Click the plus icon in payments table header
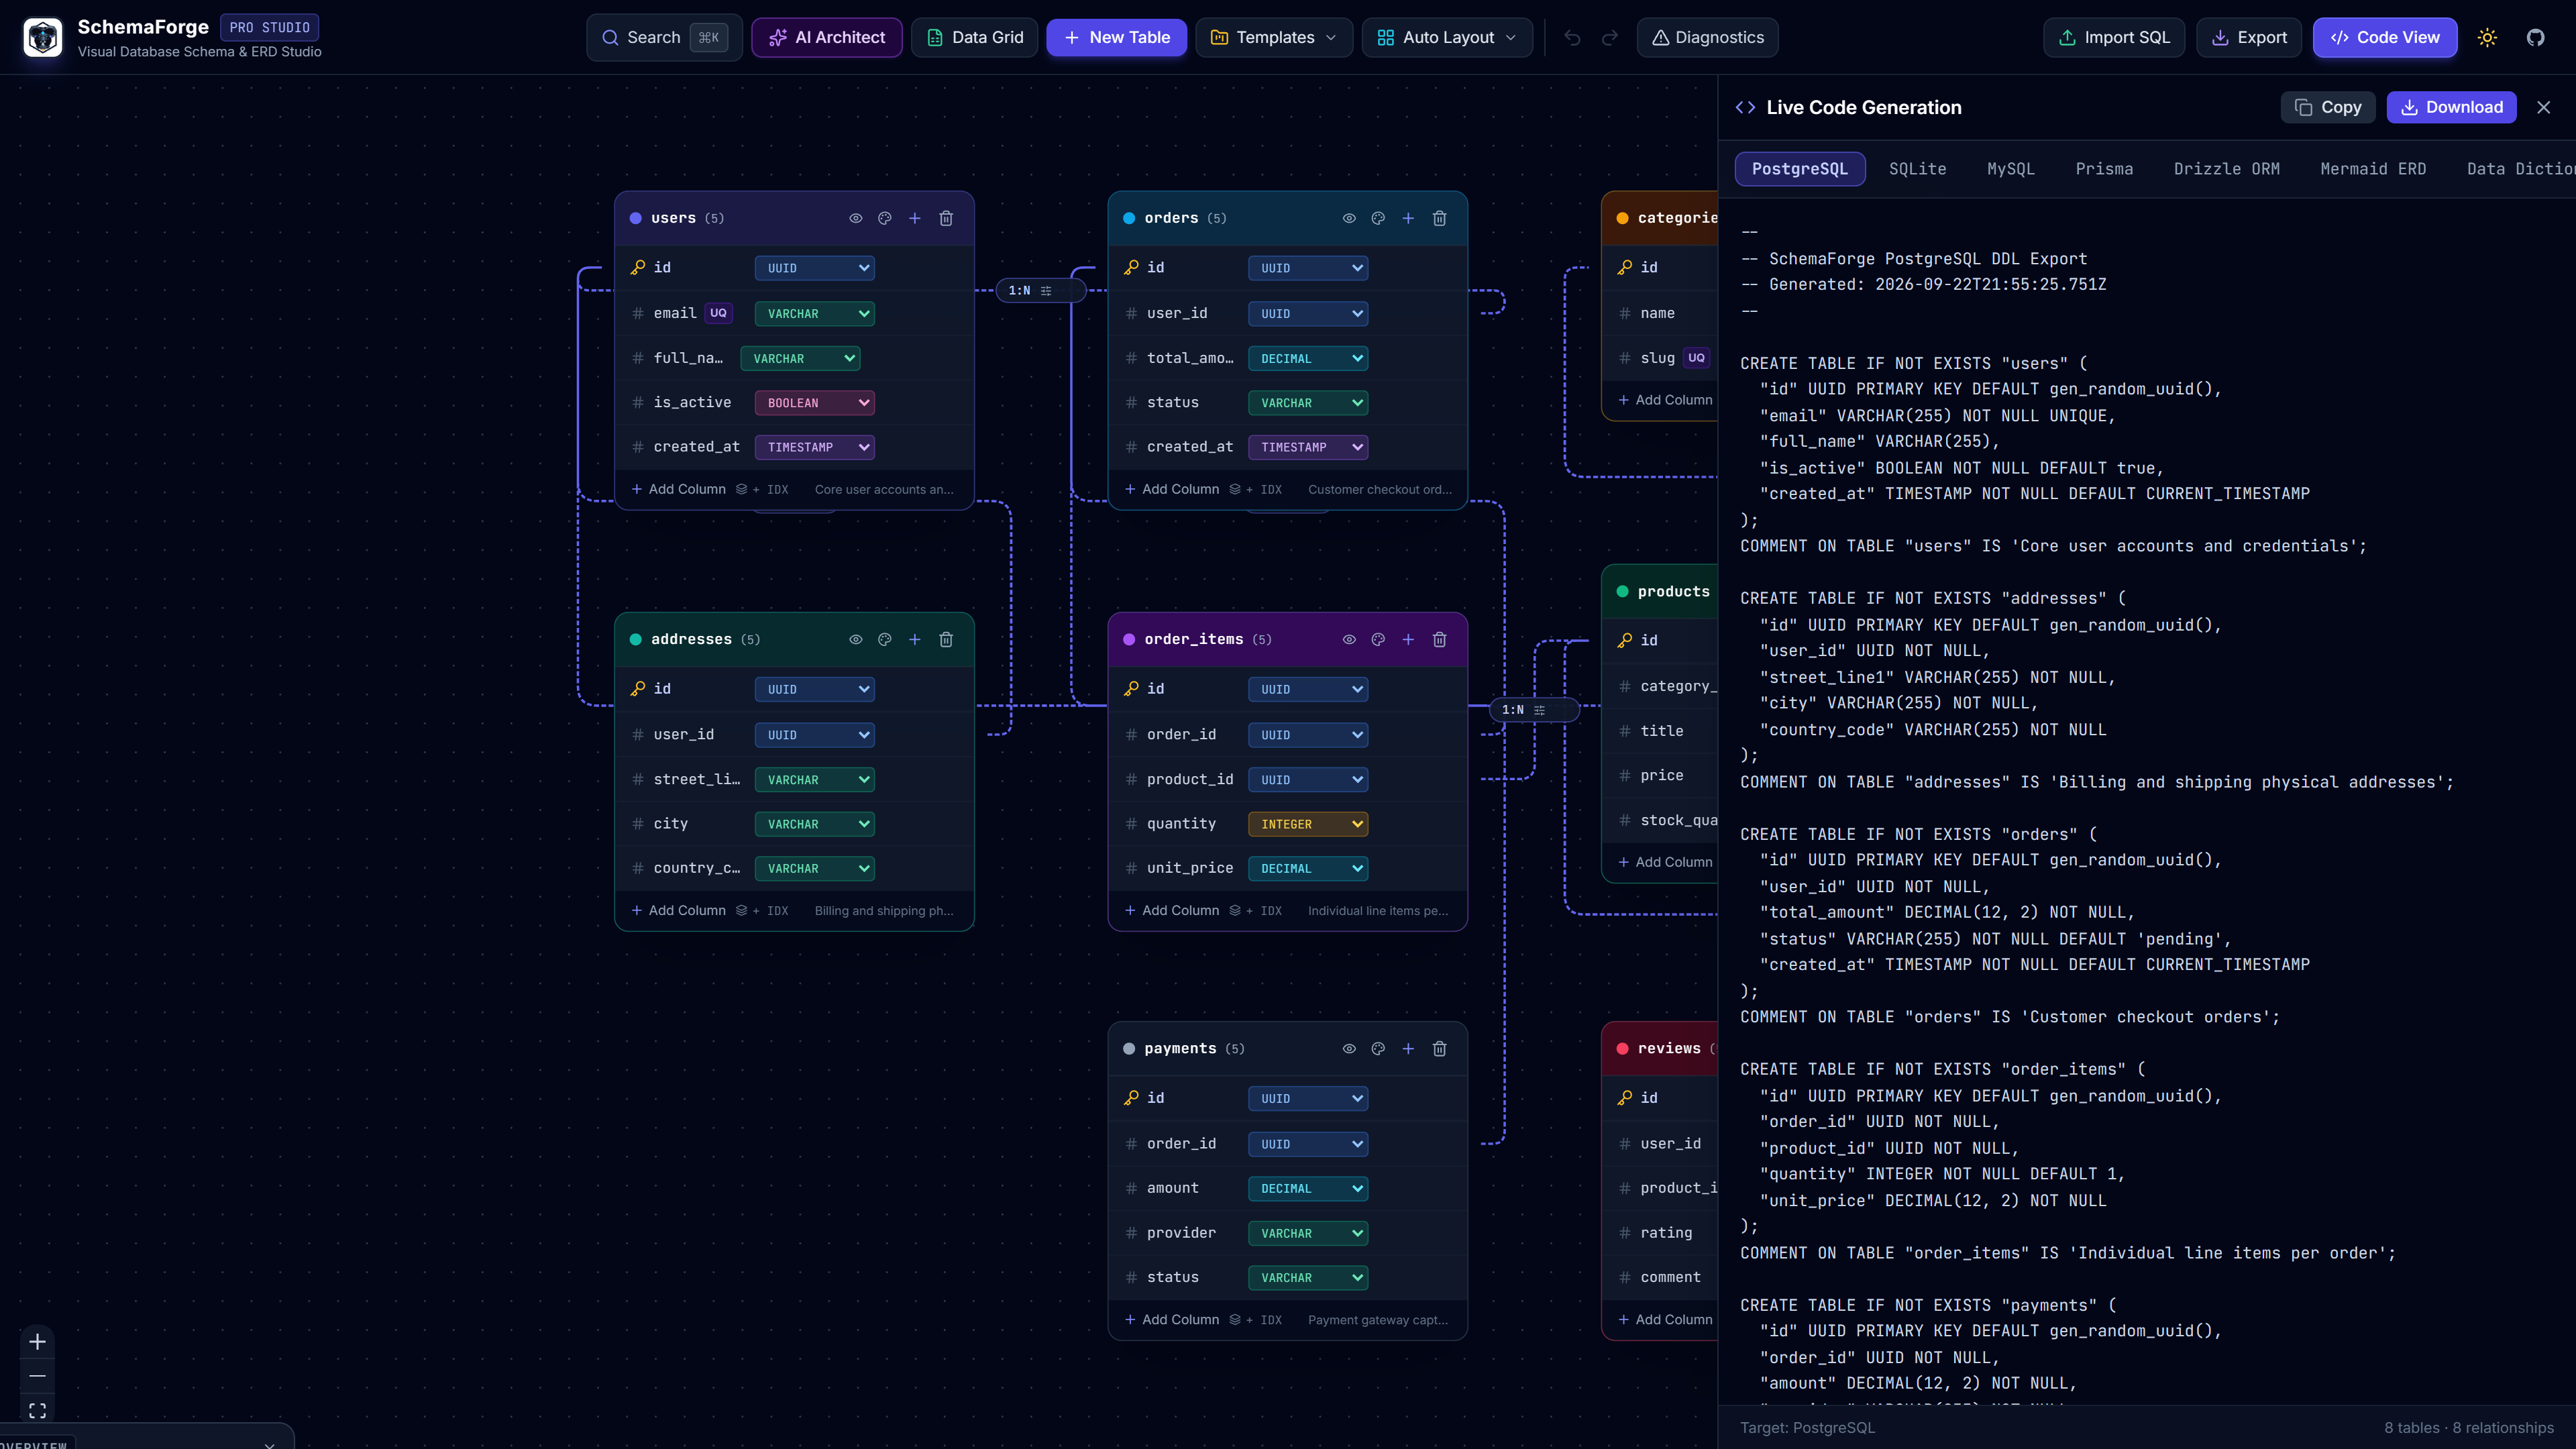 pyautogui.click(x=1408, y=1048)
